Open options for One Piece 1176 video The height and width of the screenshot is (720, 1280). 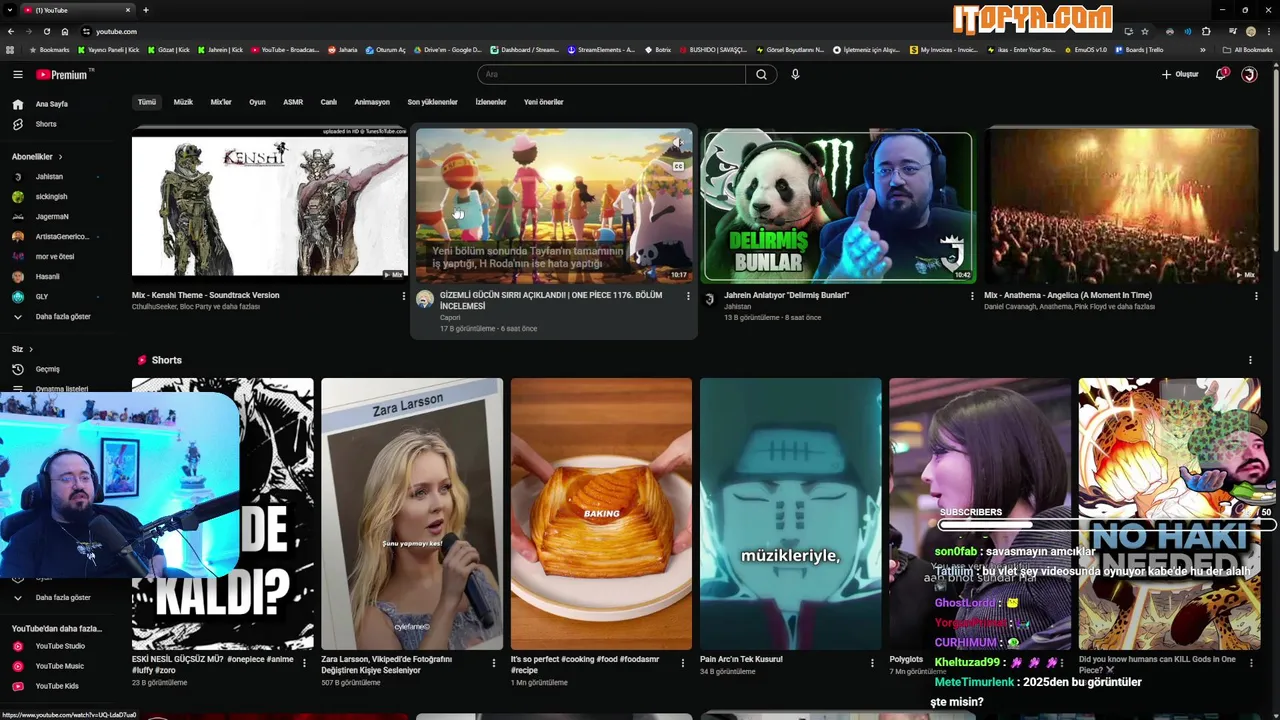point(688,296)
